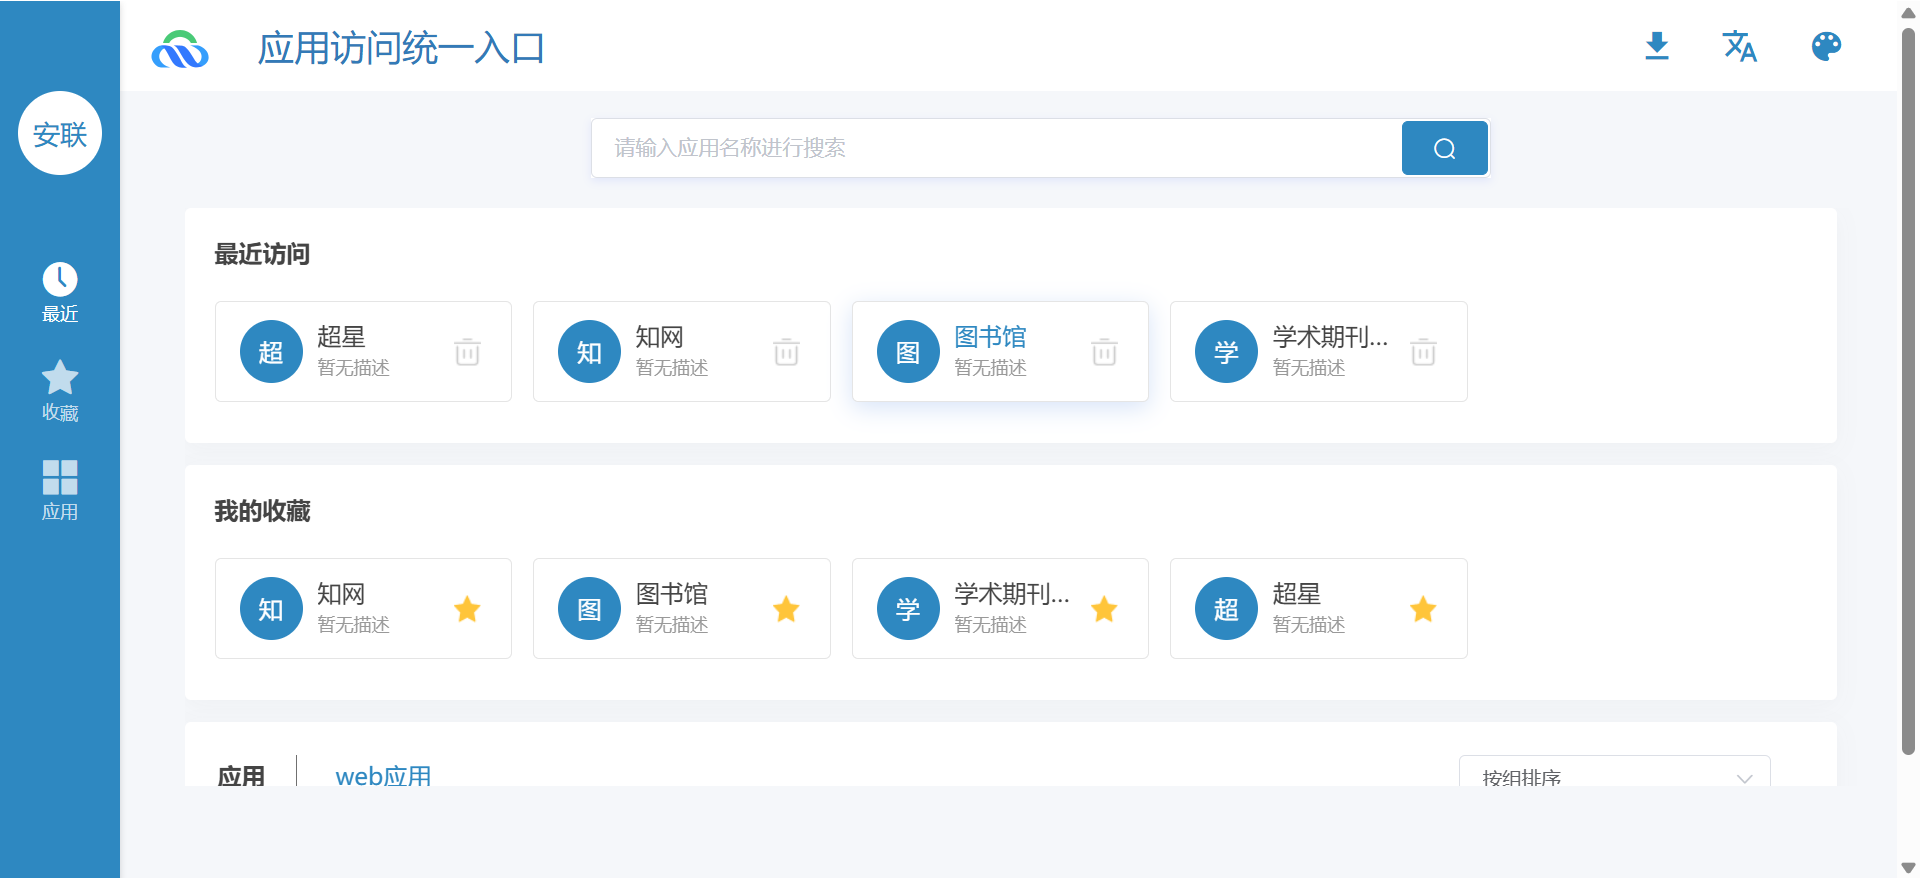Remove 学术期刊 using its trash icon

(x=1423, y=352)
